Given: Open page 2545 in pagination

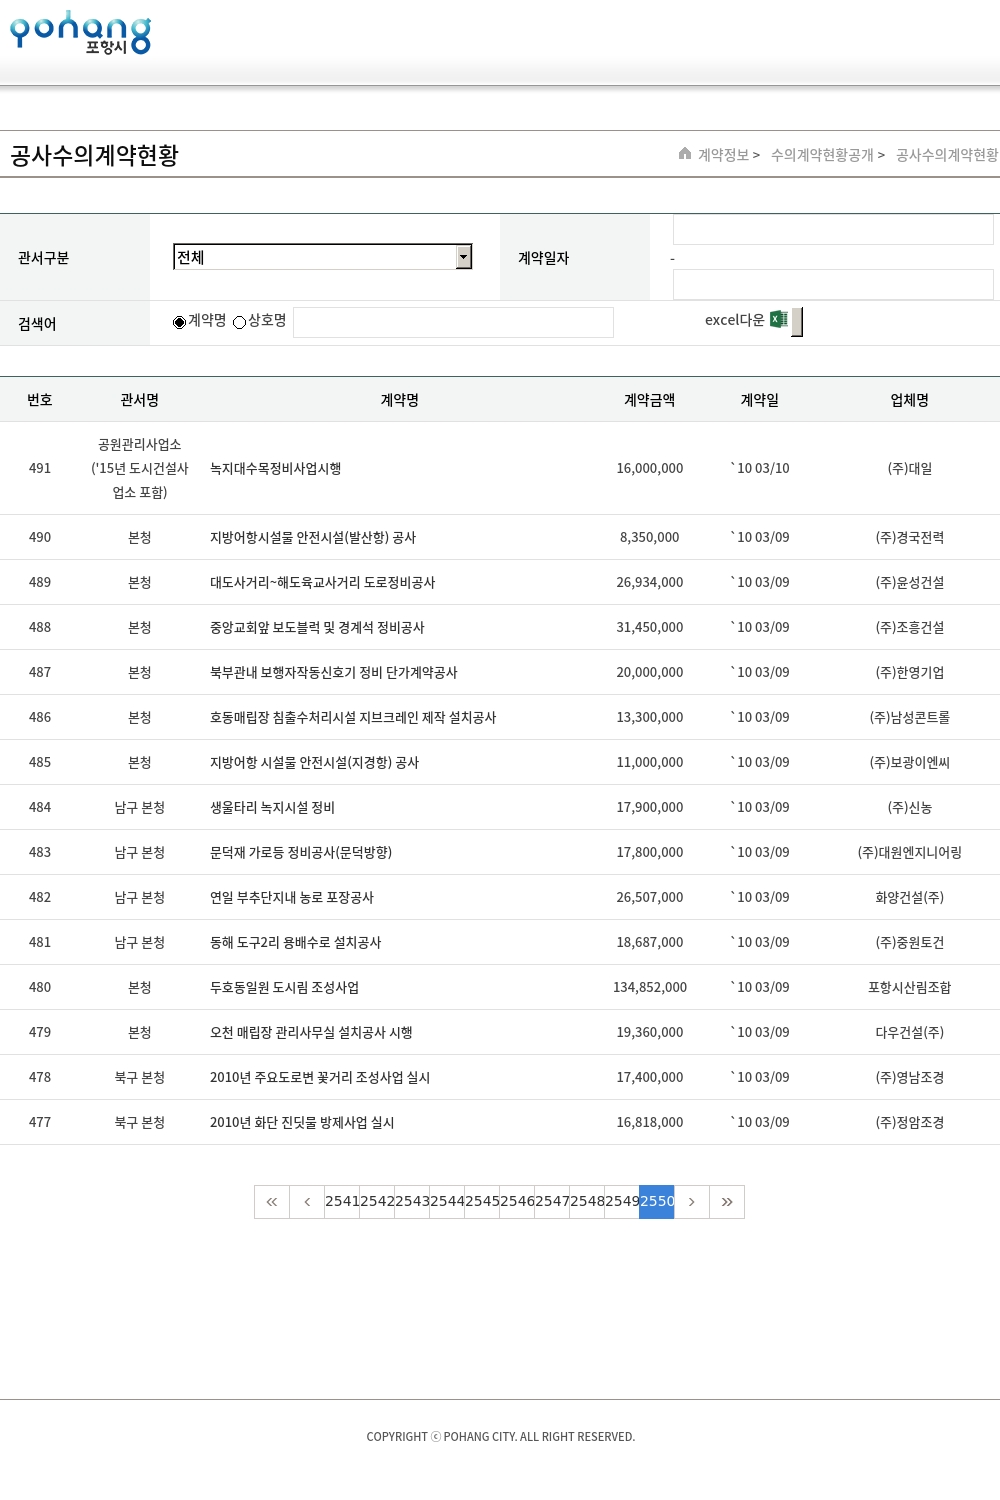Looking at the screenshot, I should pyautogui.click(x=482, y=1202).
